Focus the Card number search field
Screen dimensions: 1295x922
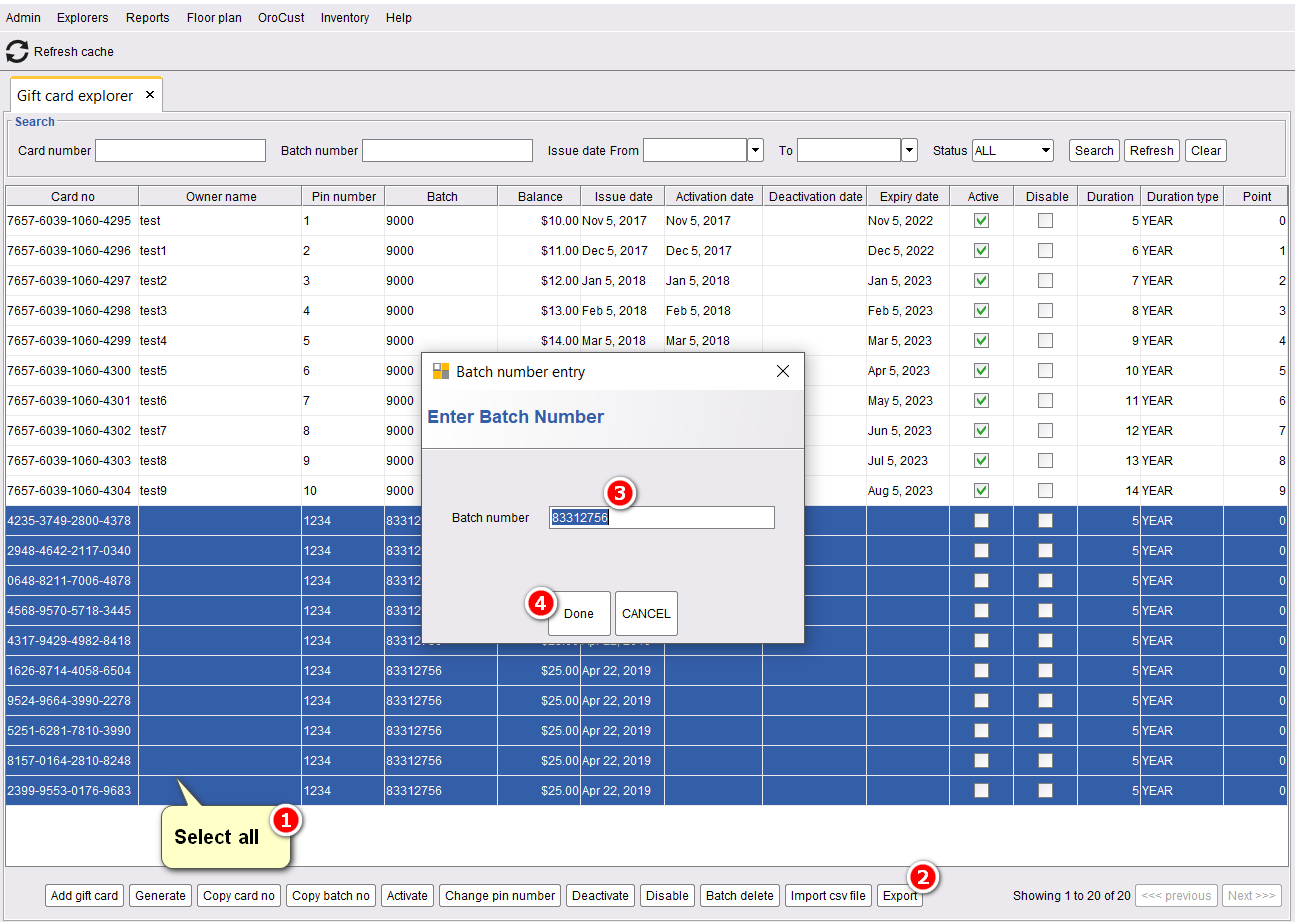click(x=180, y=150)
